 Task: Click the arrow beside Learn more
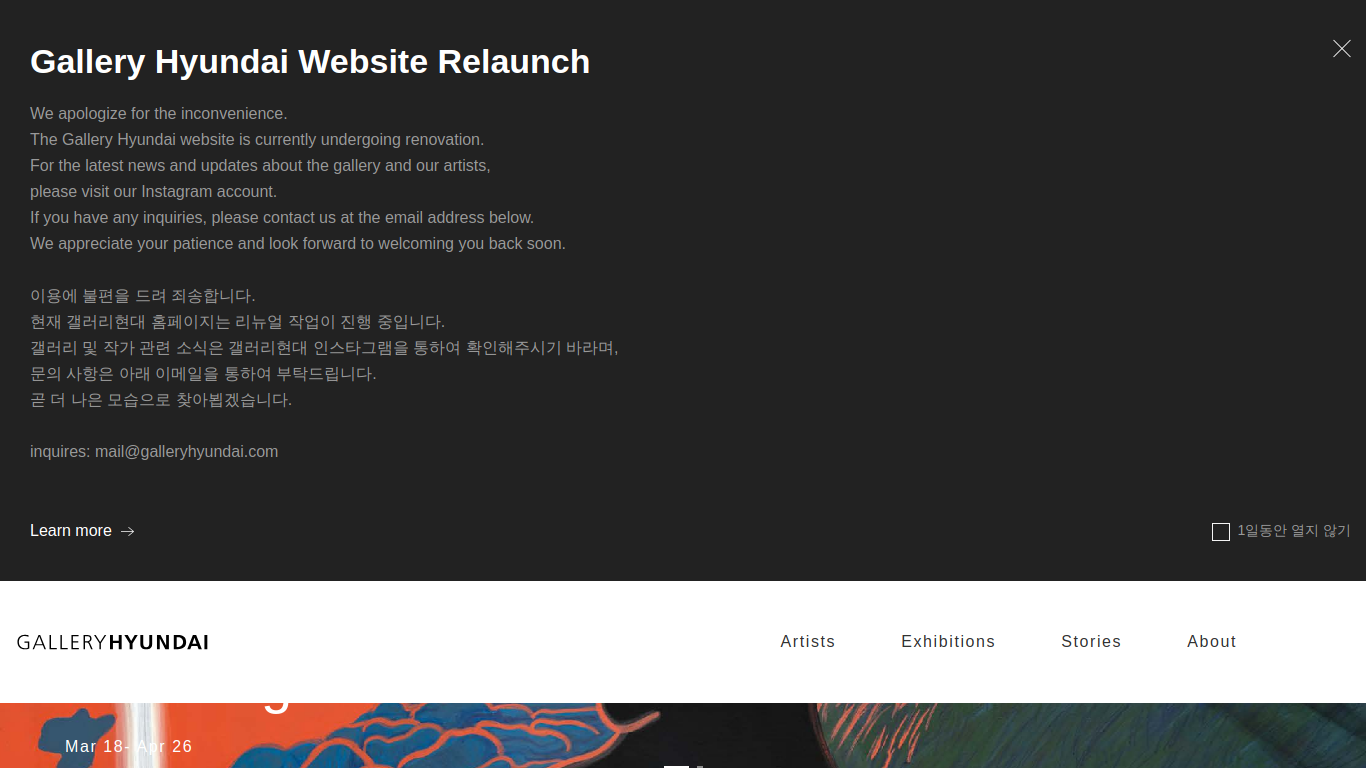tap(128, 531)
